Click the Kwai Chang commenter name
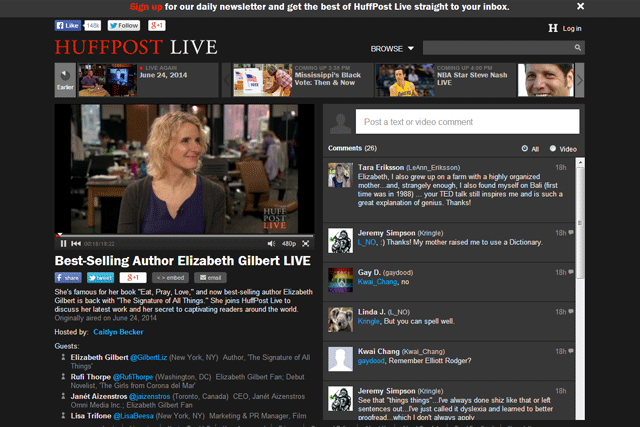Viewport: 640px width, 427px height. (379, 351)
